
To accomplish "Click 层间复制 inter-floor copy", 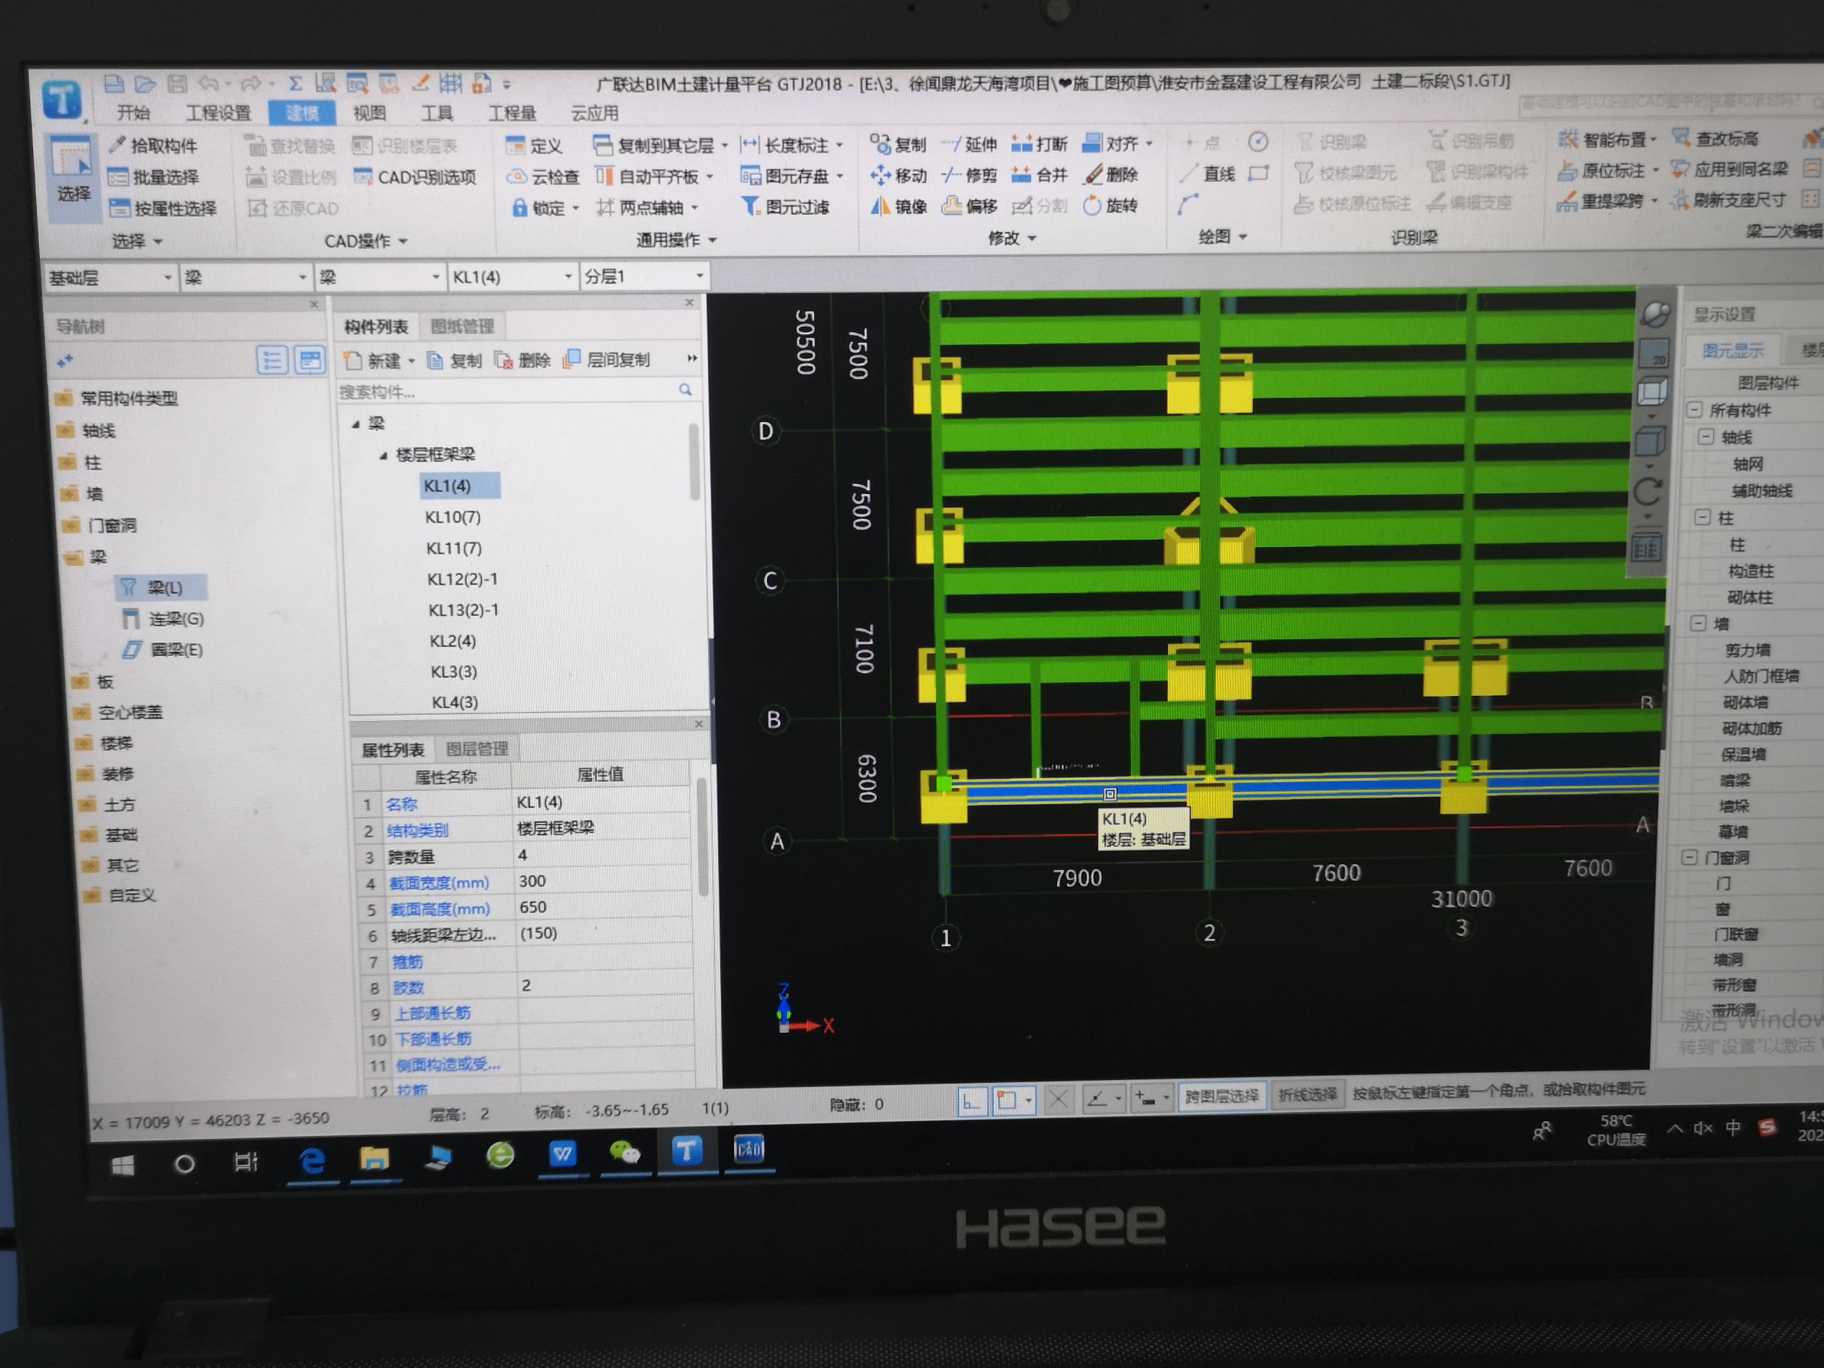I will [607, 360].
